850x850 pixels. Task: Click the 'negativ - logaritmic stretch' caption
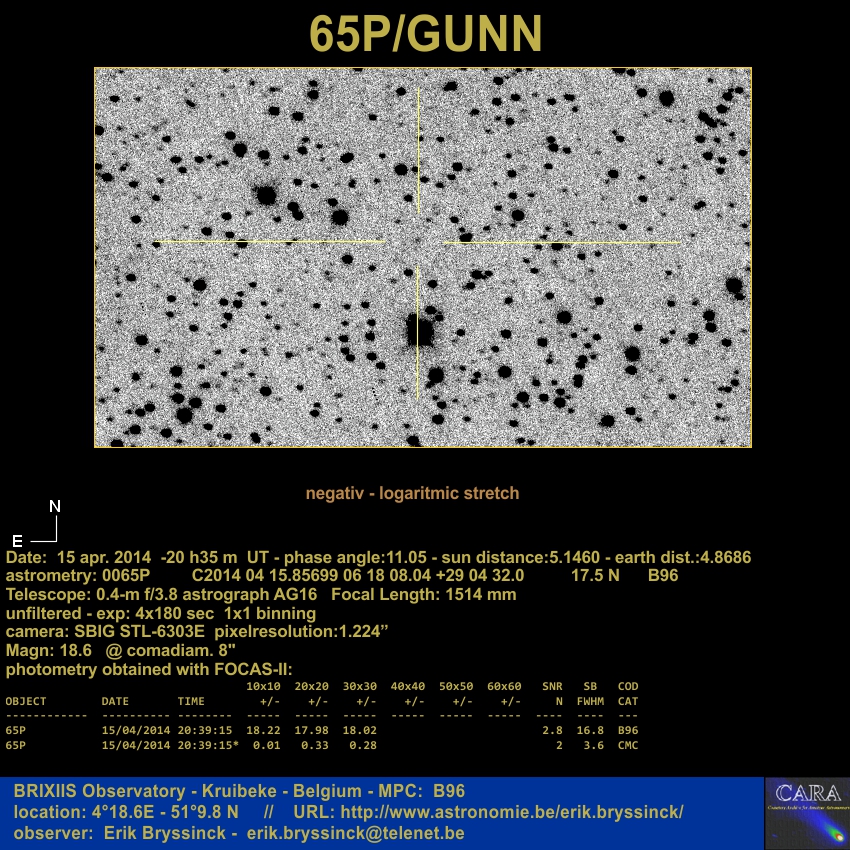coord(412,493)
